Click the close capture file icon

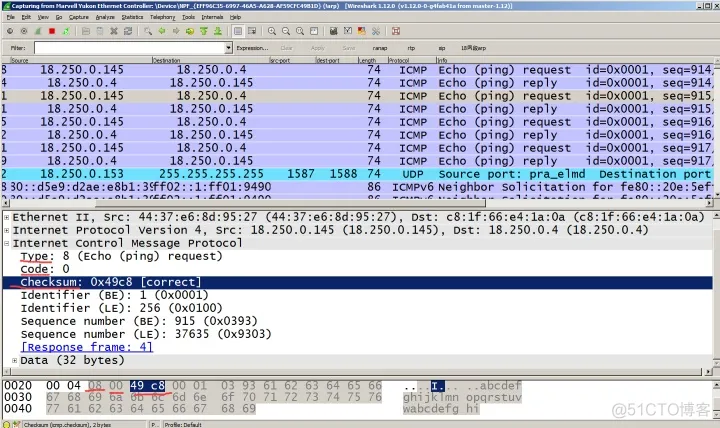[x=114, y=31]
